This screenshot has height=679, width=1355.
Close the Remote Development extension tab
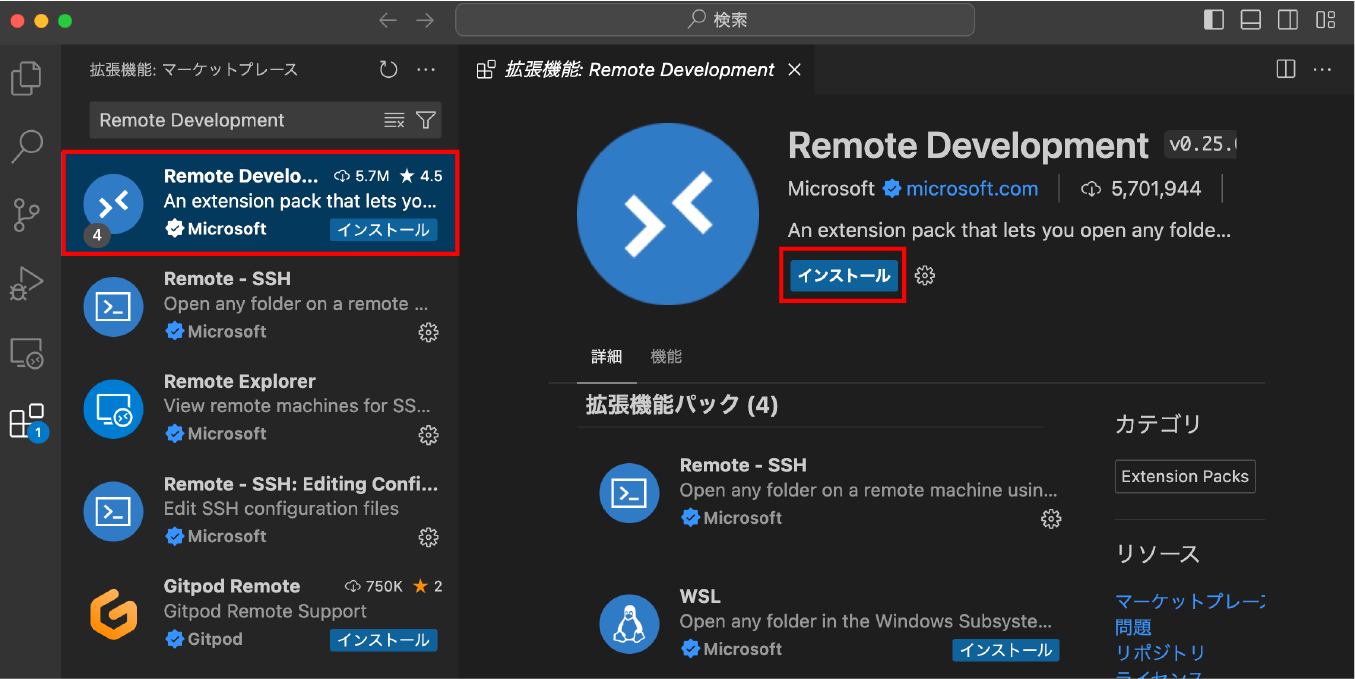(x=794, y=69)
